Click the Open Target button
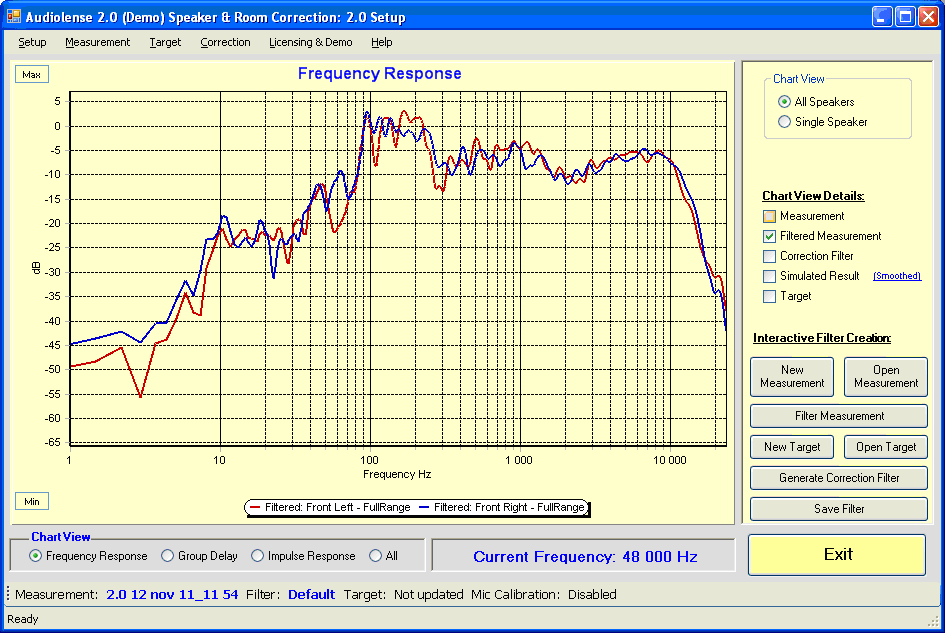Viewport: 945px width, 633px height. coord(885,447)
